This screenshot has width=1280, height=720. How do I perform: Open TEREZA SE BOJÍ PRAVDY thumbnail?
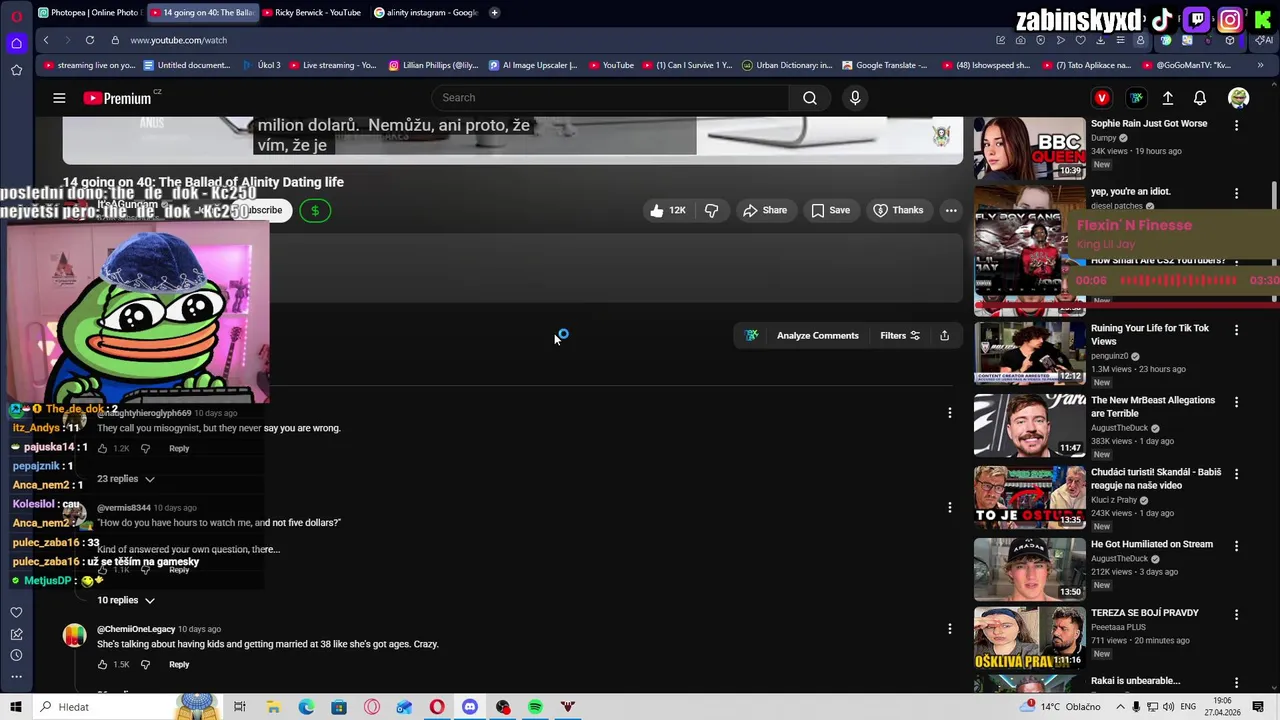pyautogui.click(x=1029, y=637)
